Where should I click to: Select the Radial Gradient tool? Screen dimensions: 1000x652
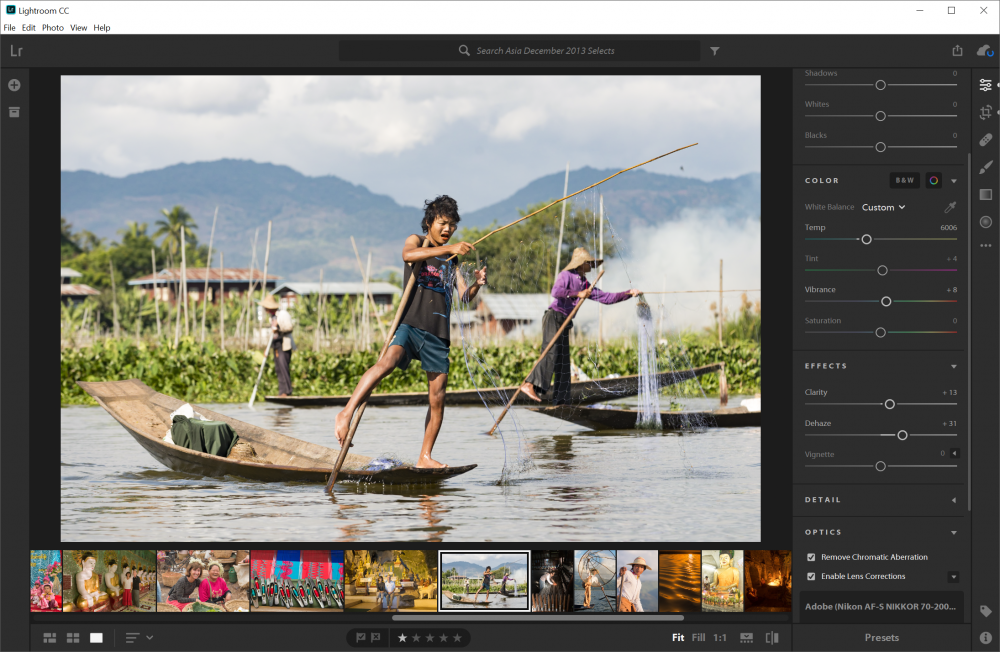(985, 222)
